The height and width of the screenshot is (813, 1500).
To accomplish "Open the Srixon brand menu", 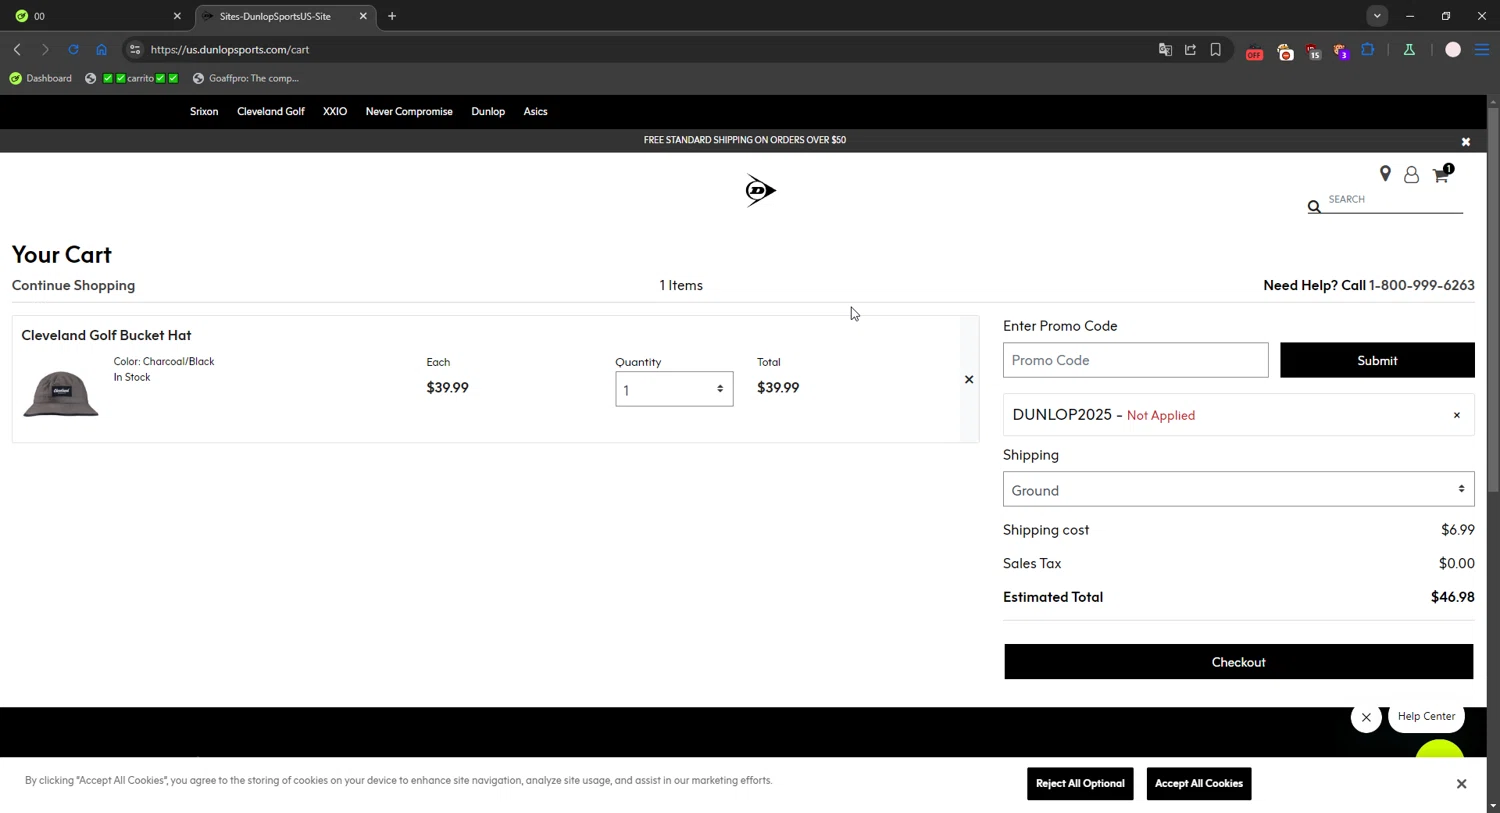I will coord(204,111).
